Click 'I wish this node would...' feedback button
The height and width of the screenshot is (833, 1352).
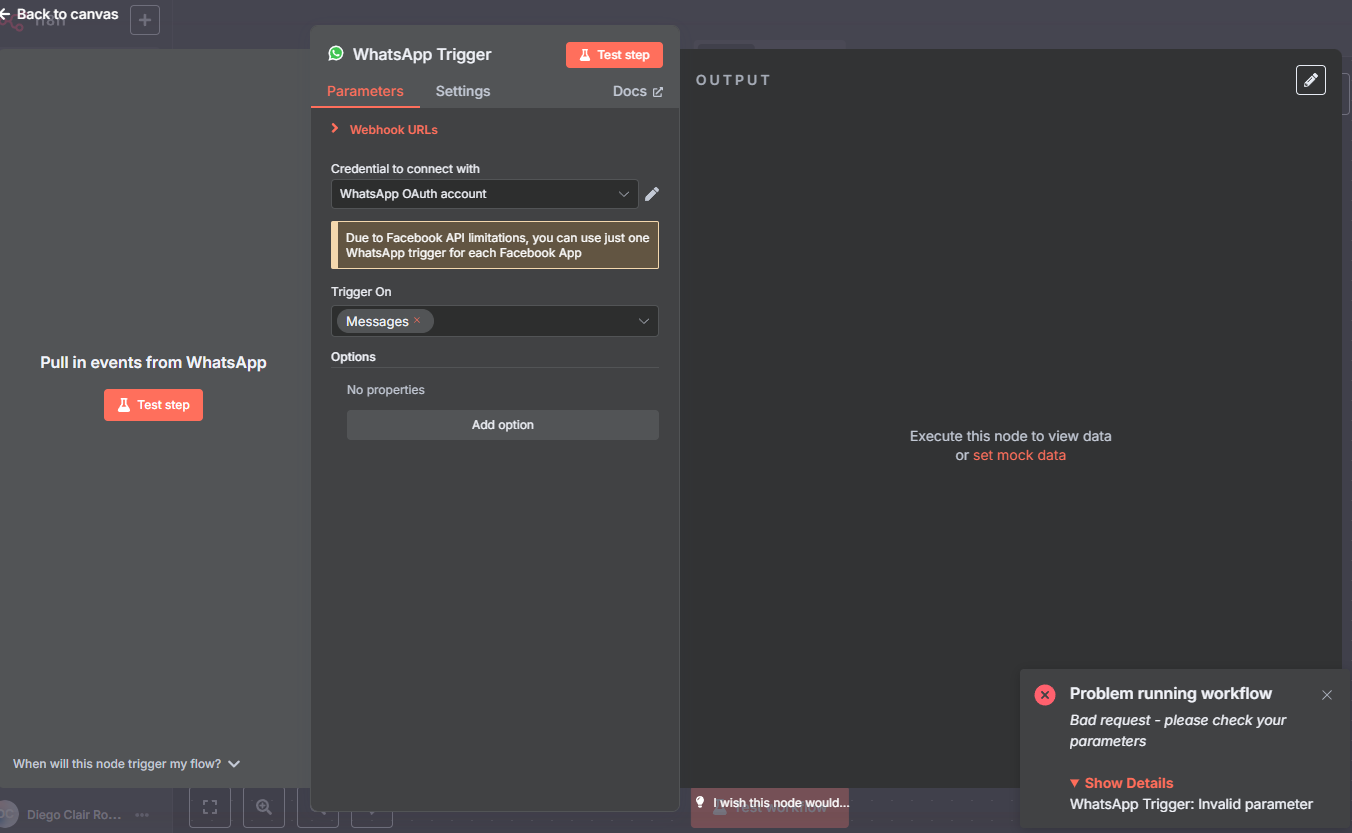pos(771,803)
